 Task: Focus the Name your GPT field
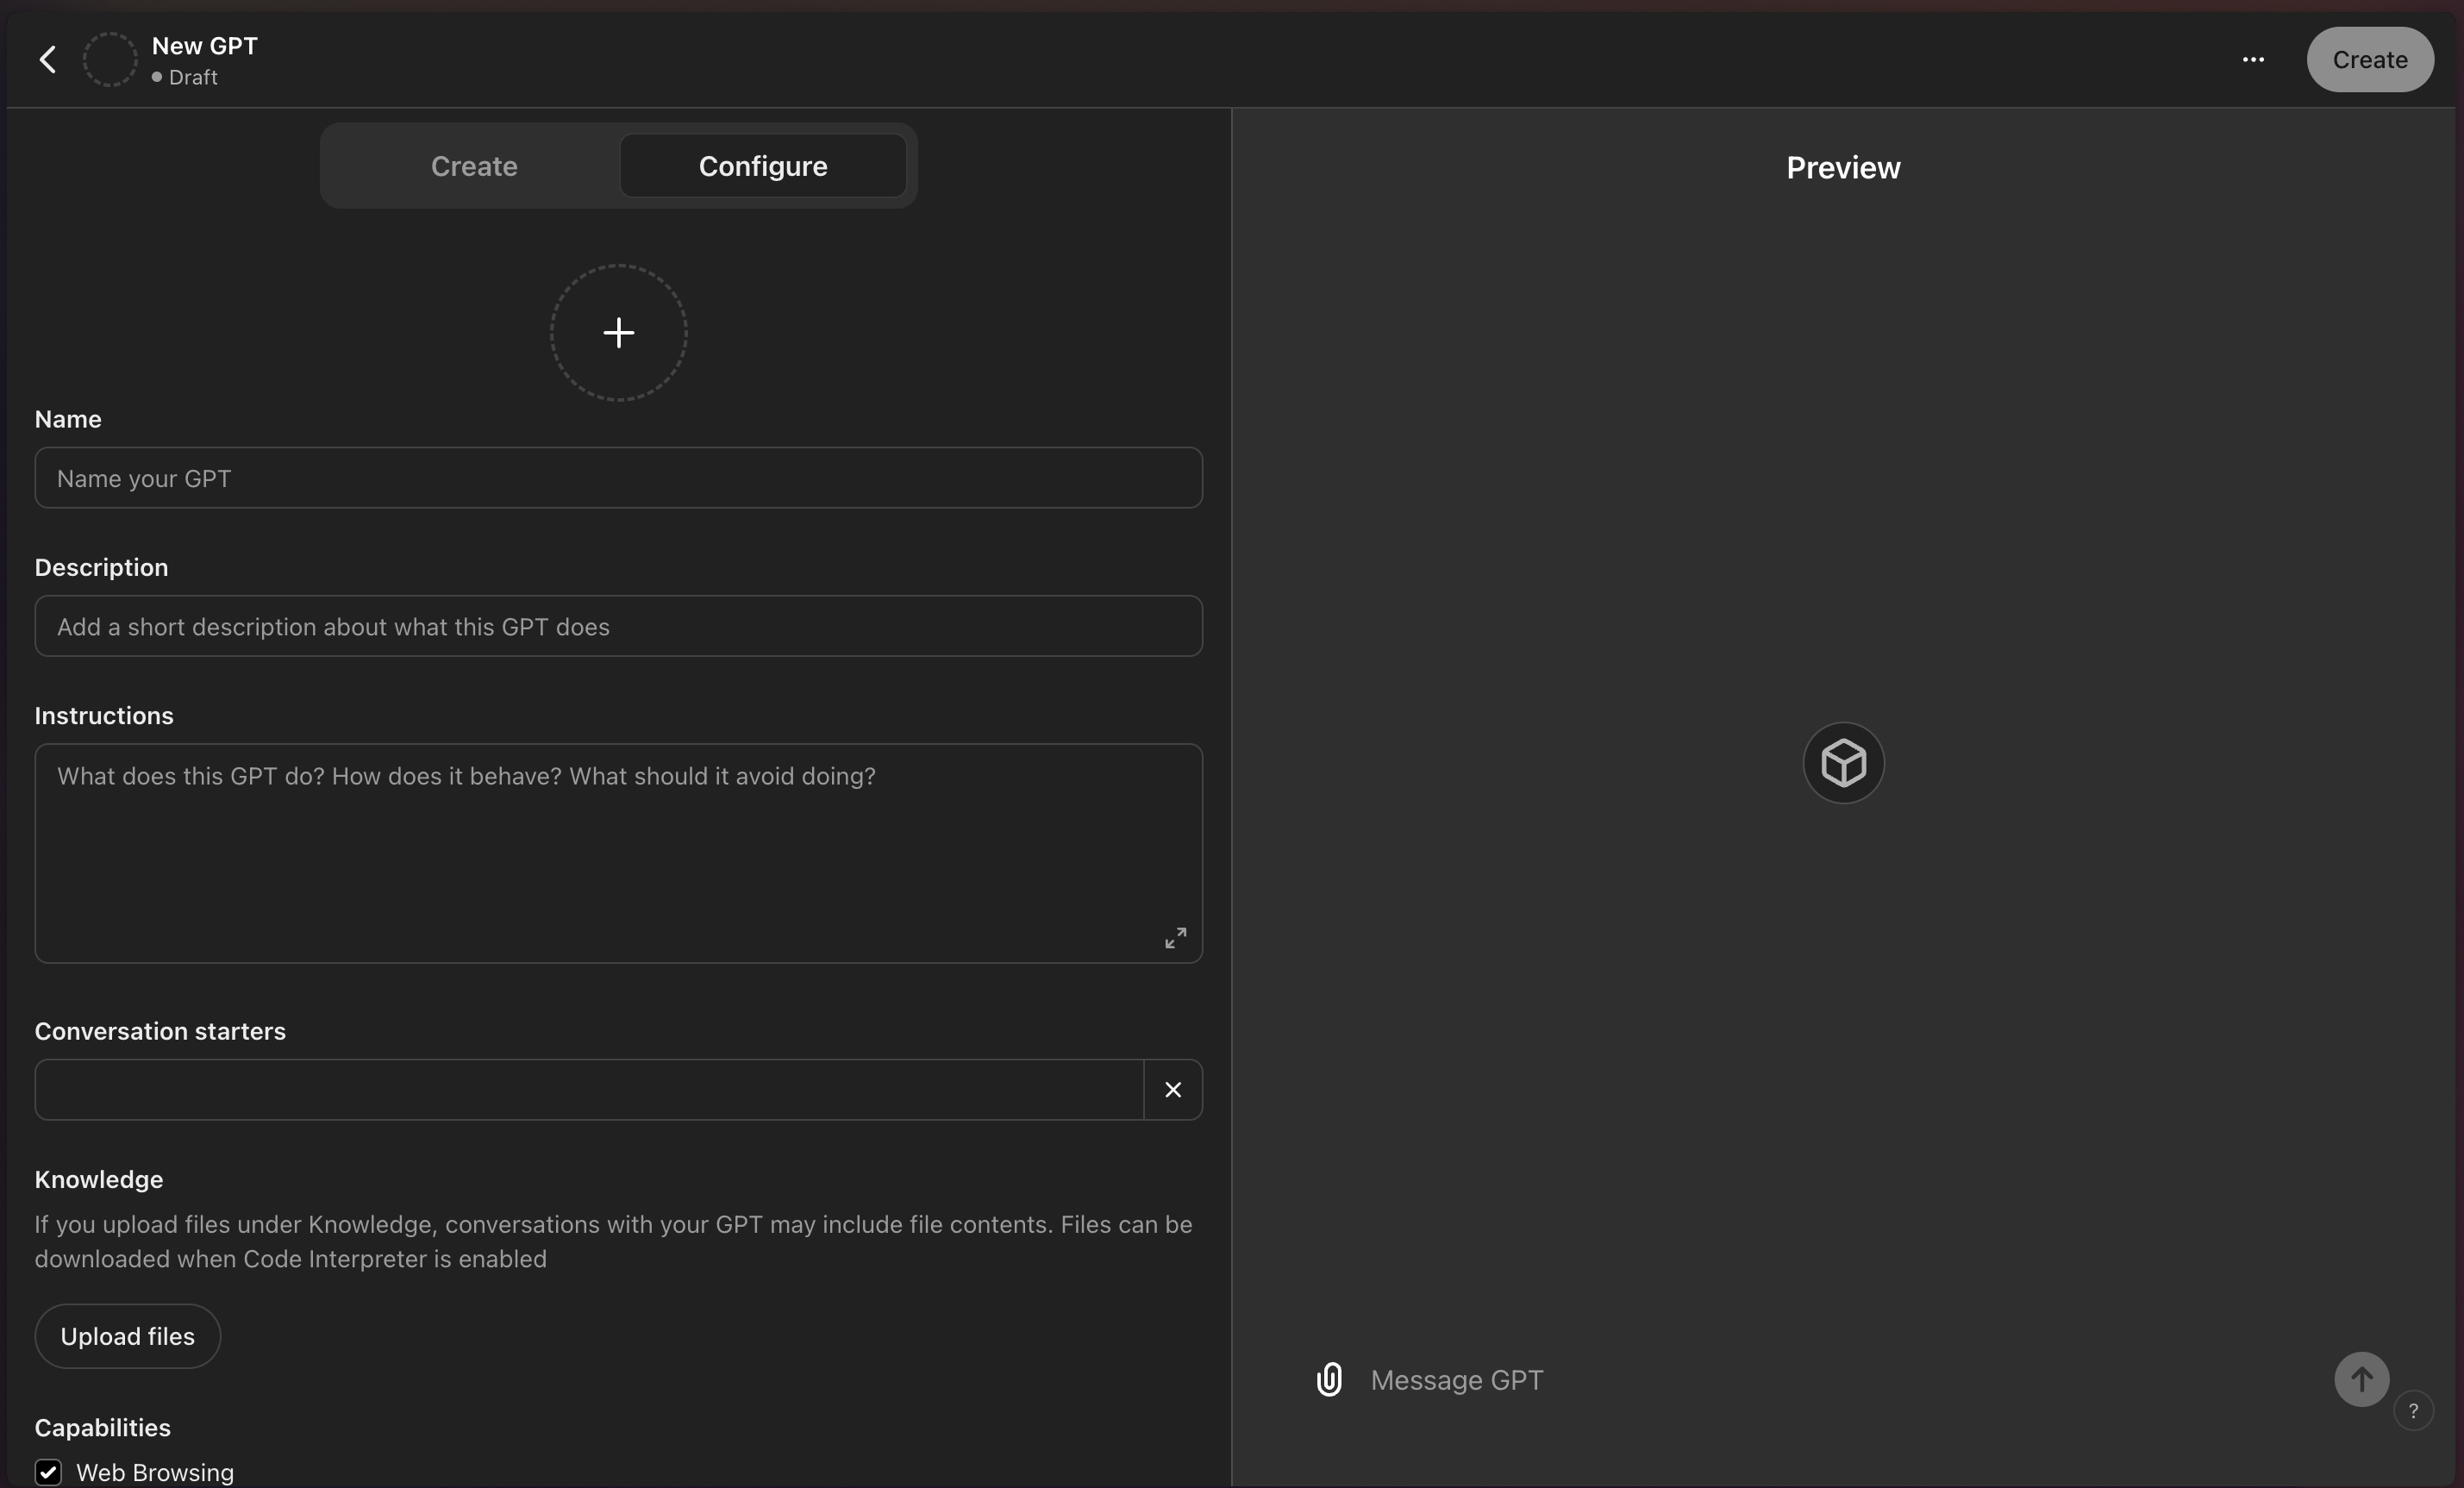[x=618, y=478]
